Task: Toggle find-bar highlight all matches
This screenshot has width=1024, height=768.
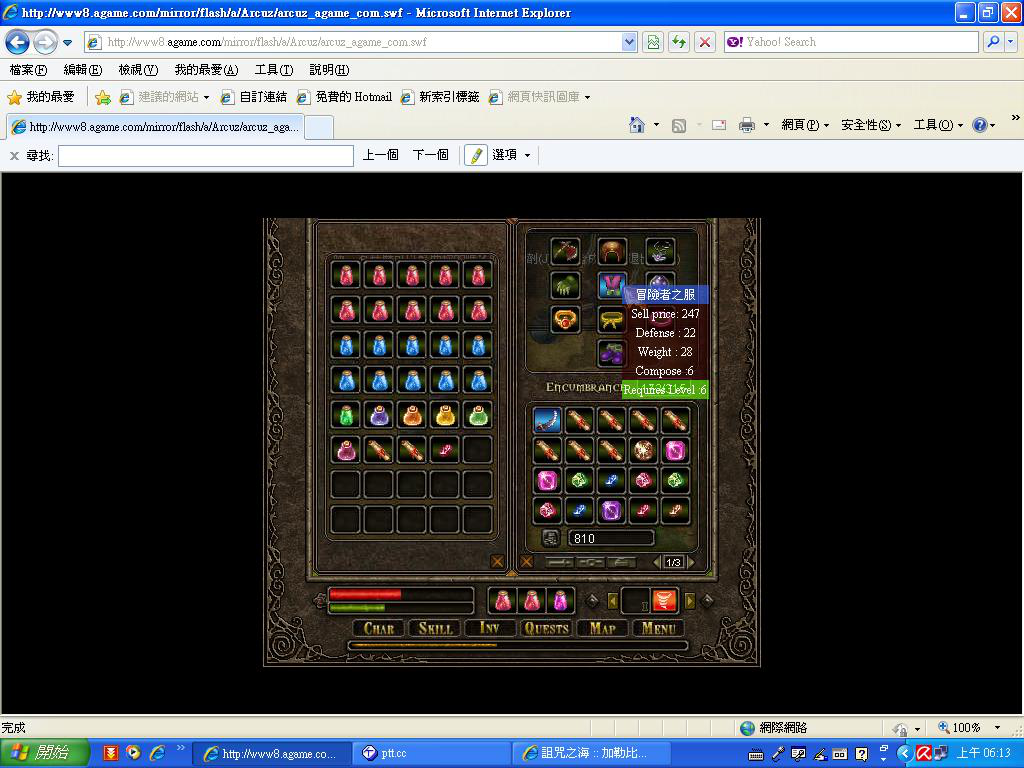Action: [x=476, y=155]
